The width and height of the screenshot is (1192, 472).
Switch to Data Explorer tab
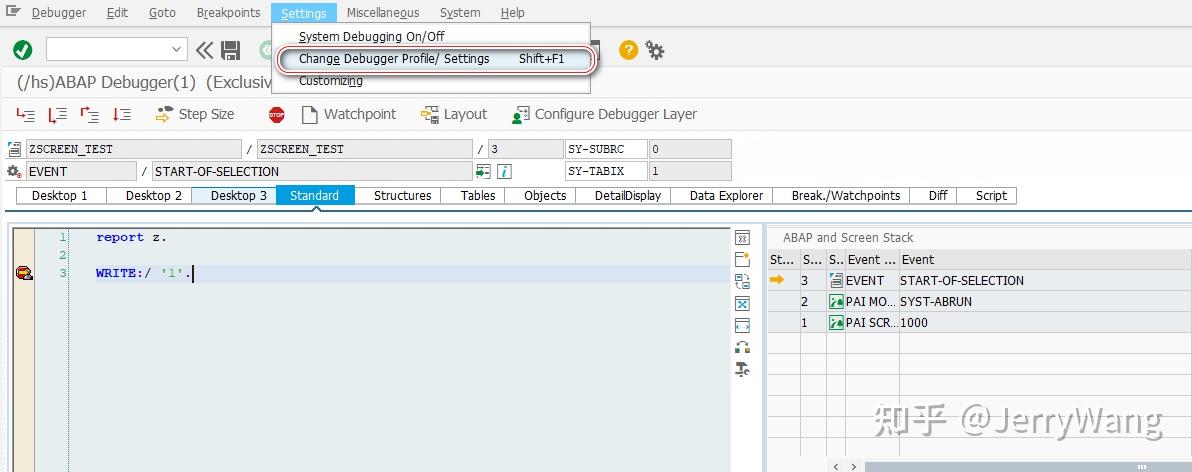point(726,195)
